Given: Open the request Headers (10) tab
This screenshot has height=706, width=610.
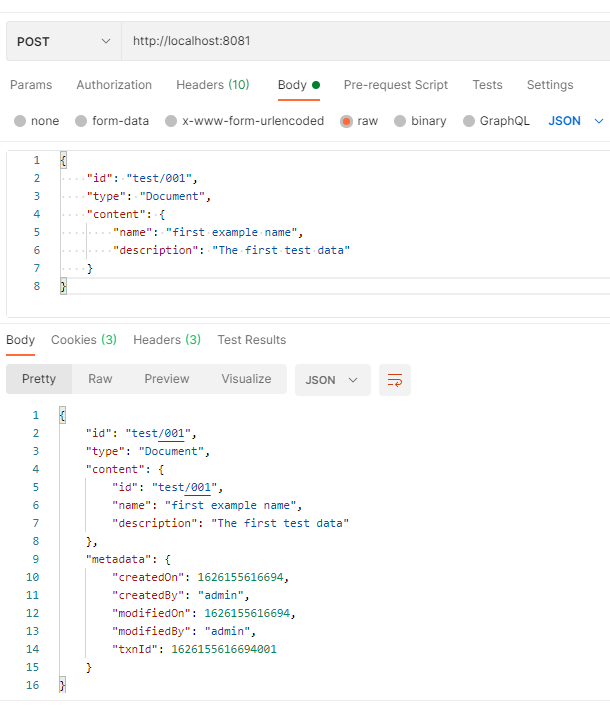Looking at the screenshot, I should click(212, 85).
